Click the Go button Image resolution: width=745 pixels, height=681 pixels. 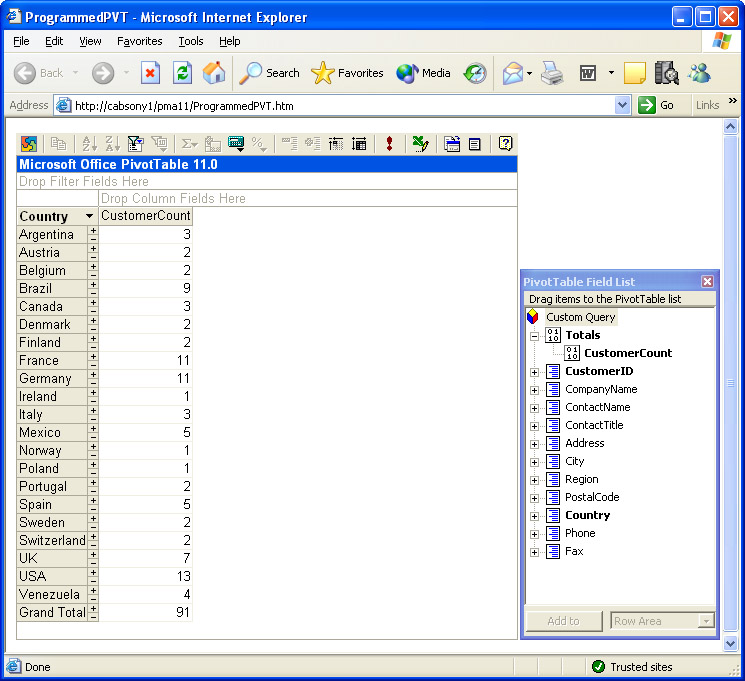click(x=657, y=105)
